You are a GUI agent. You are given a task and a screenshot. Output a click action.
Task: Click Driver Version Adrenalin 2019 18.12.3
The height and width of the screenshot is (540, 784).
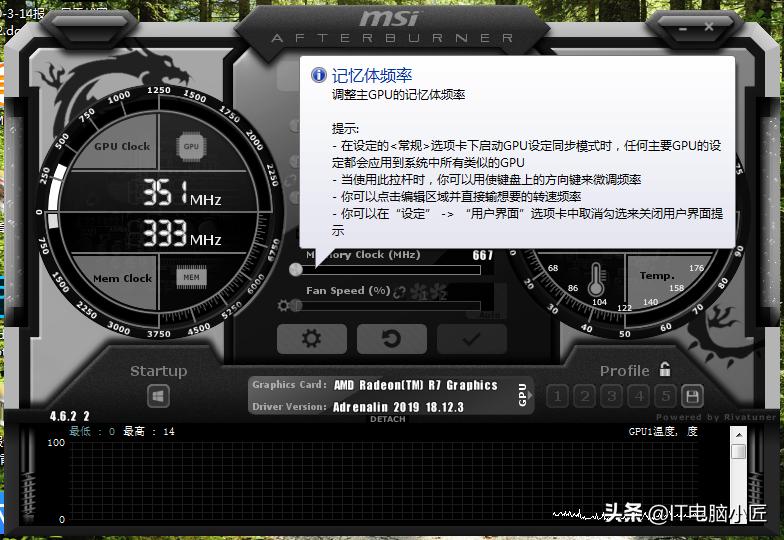[398, 407]
